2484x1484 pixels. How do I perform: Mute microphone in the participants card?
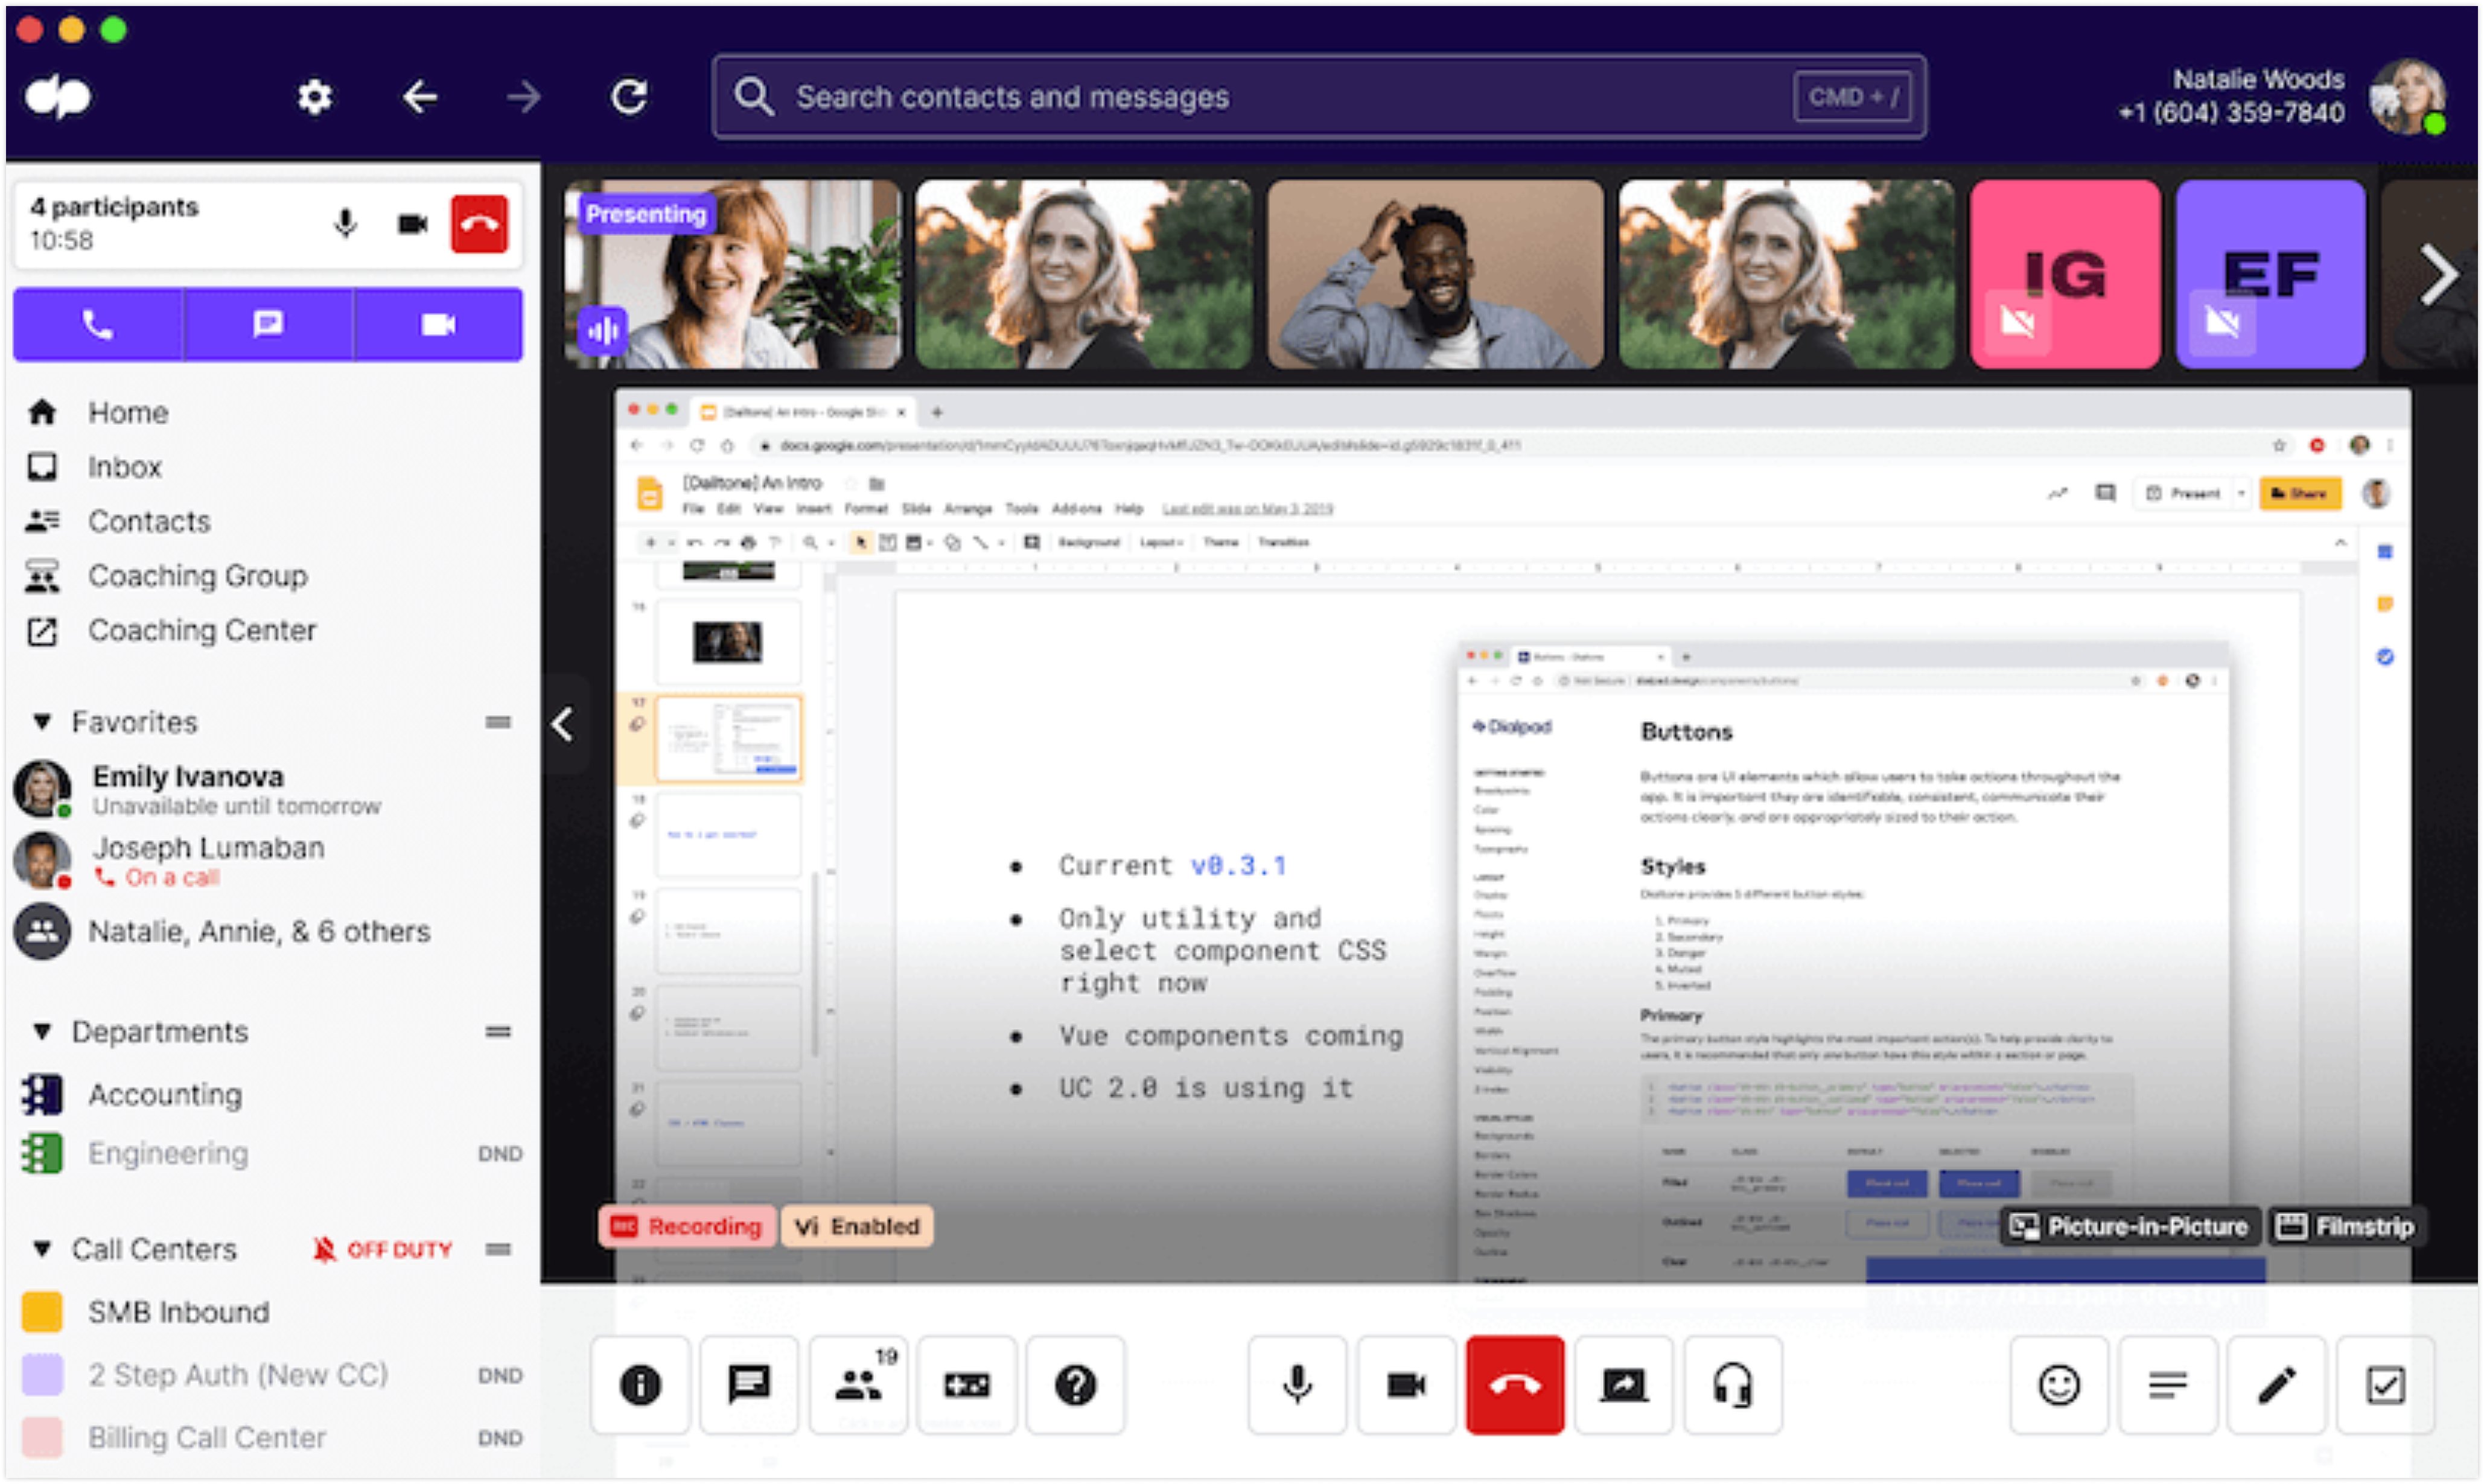coord(346,223)
